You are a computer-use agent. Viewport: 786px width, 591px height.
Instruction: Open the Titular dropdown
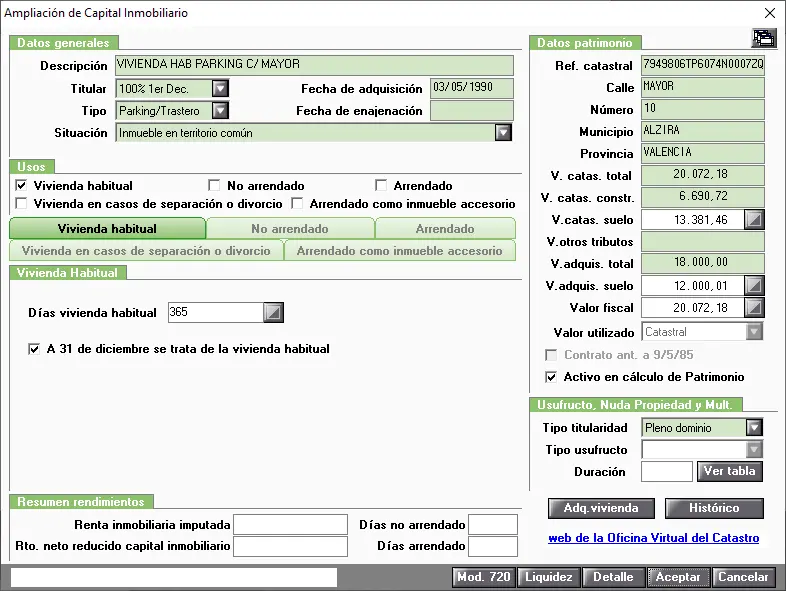click(x=220, y=89)
